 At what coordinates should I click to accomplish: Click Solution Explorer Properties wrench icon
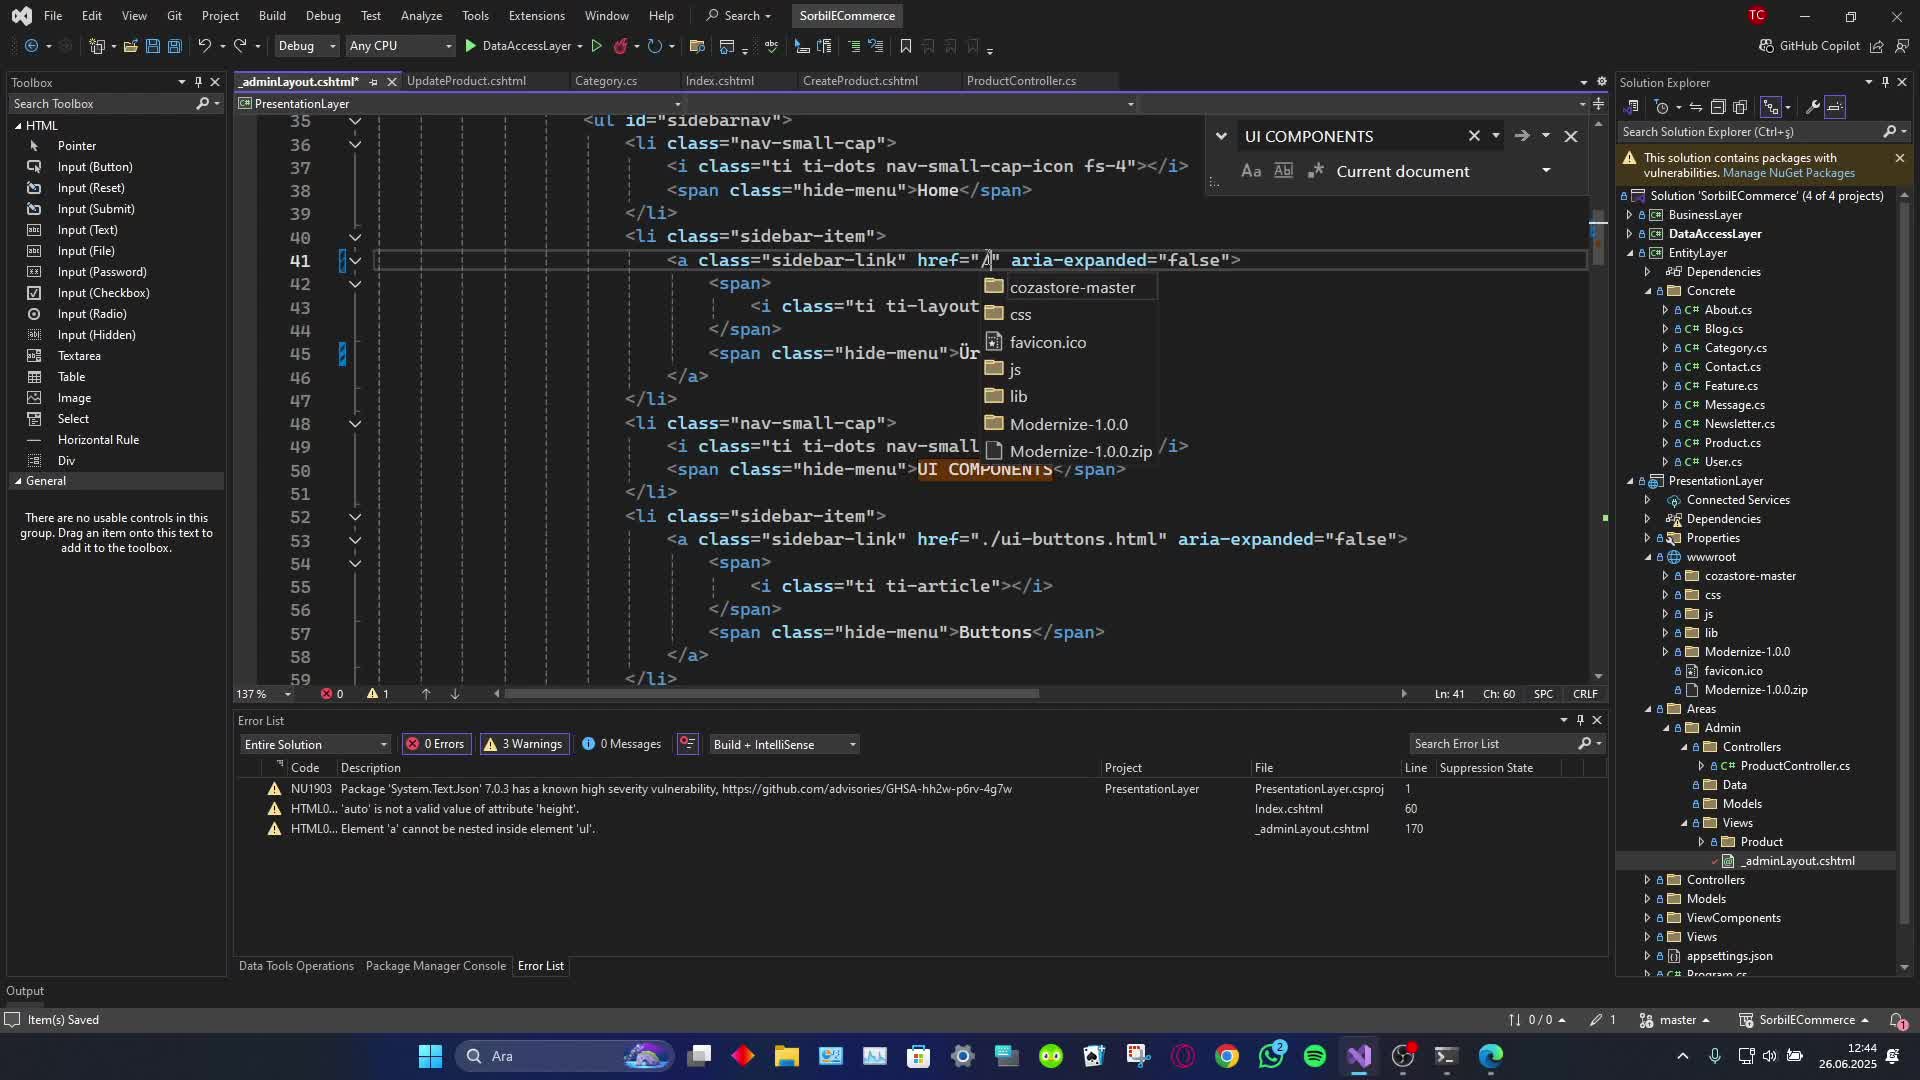(1812, 107)
